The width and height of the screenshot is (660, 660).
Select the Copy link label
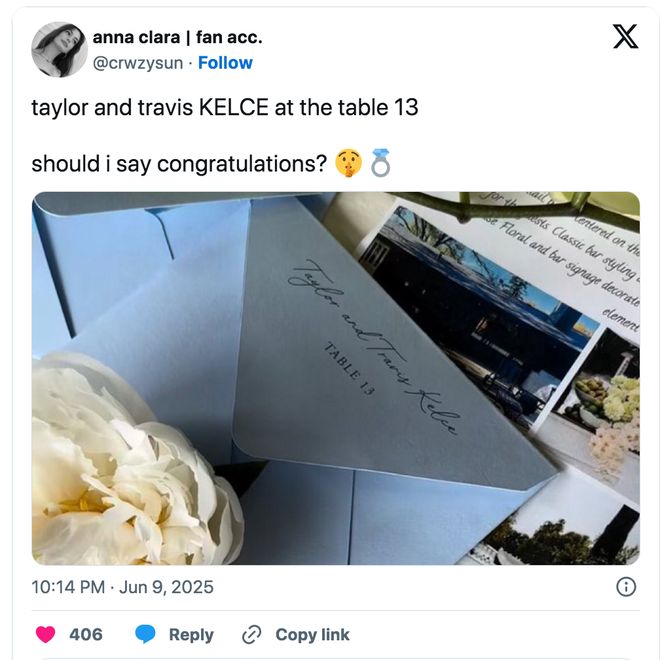312,635
